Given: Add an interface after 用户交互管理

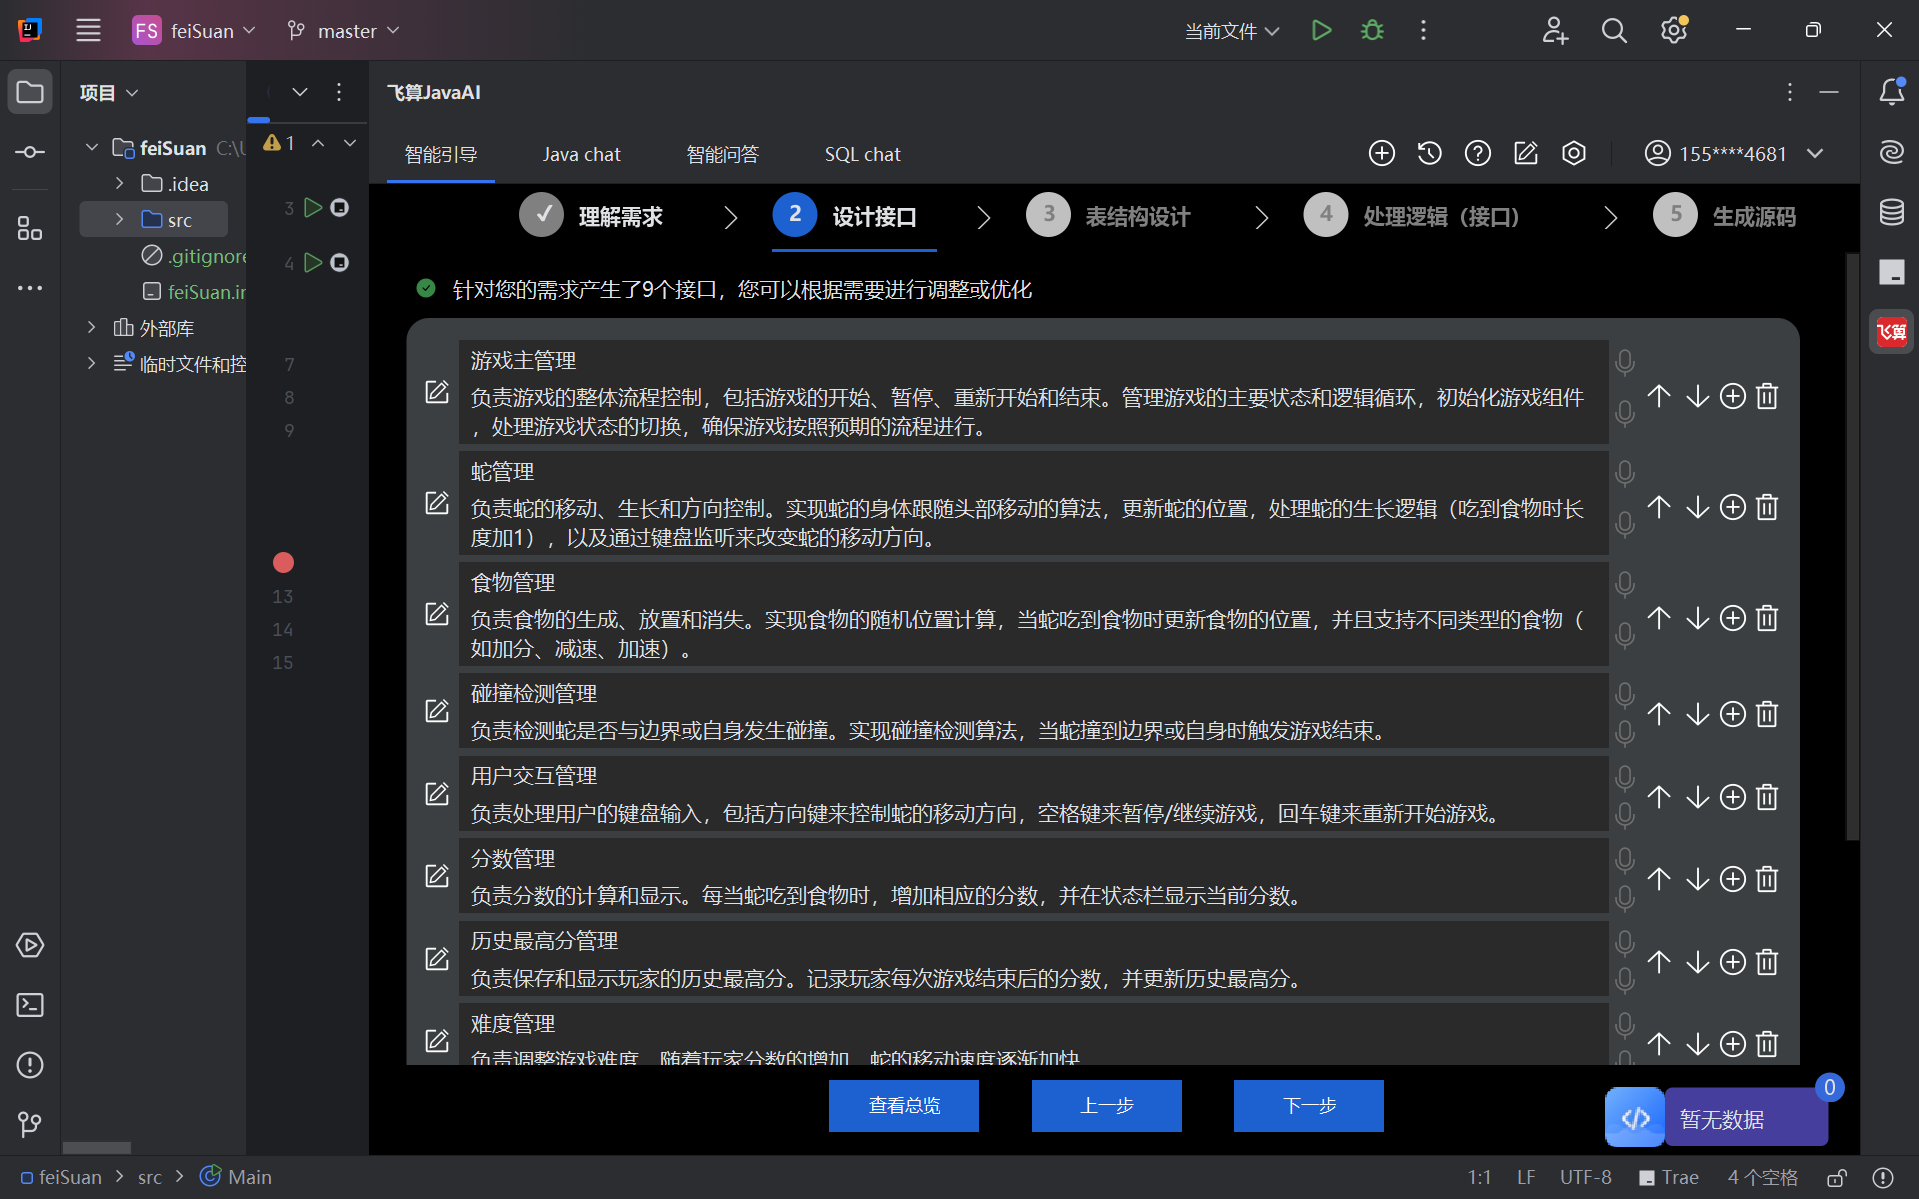Looking at the screenshot, I should coord(1732,796).
